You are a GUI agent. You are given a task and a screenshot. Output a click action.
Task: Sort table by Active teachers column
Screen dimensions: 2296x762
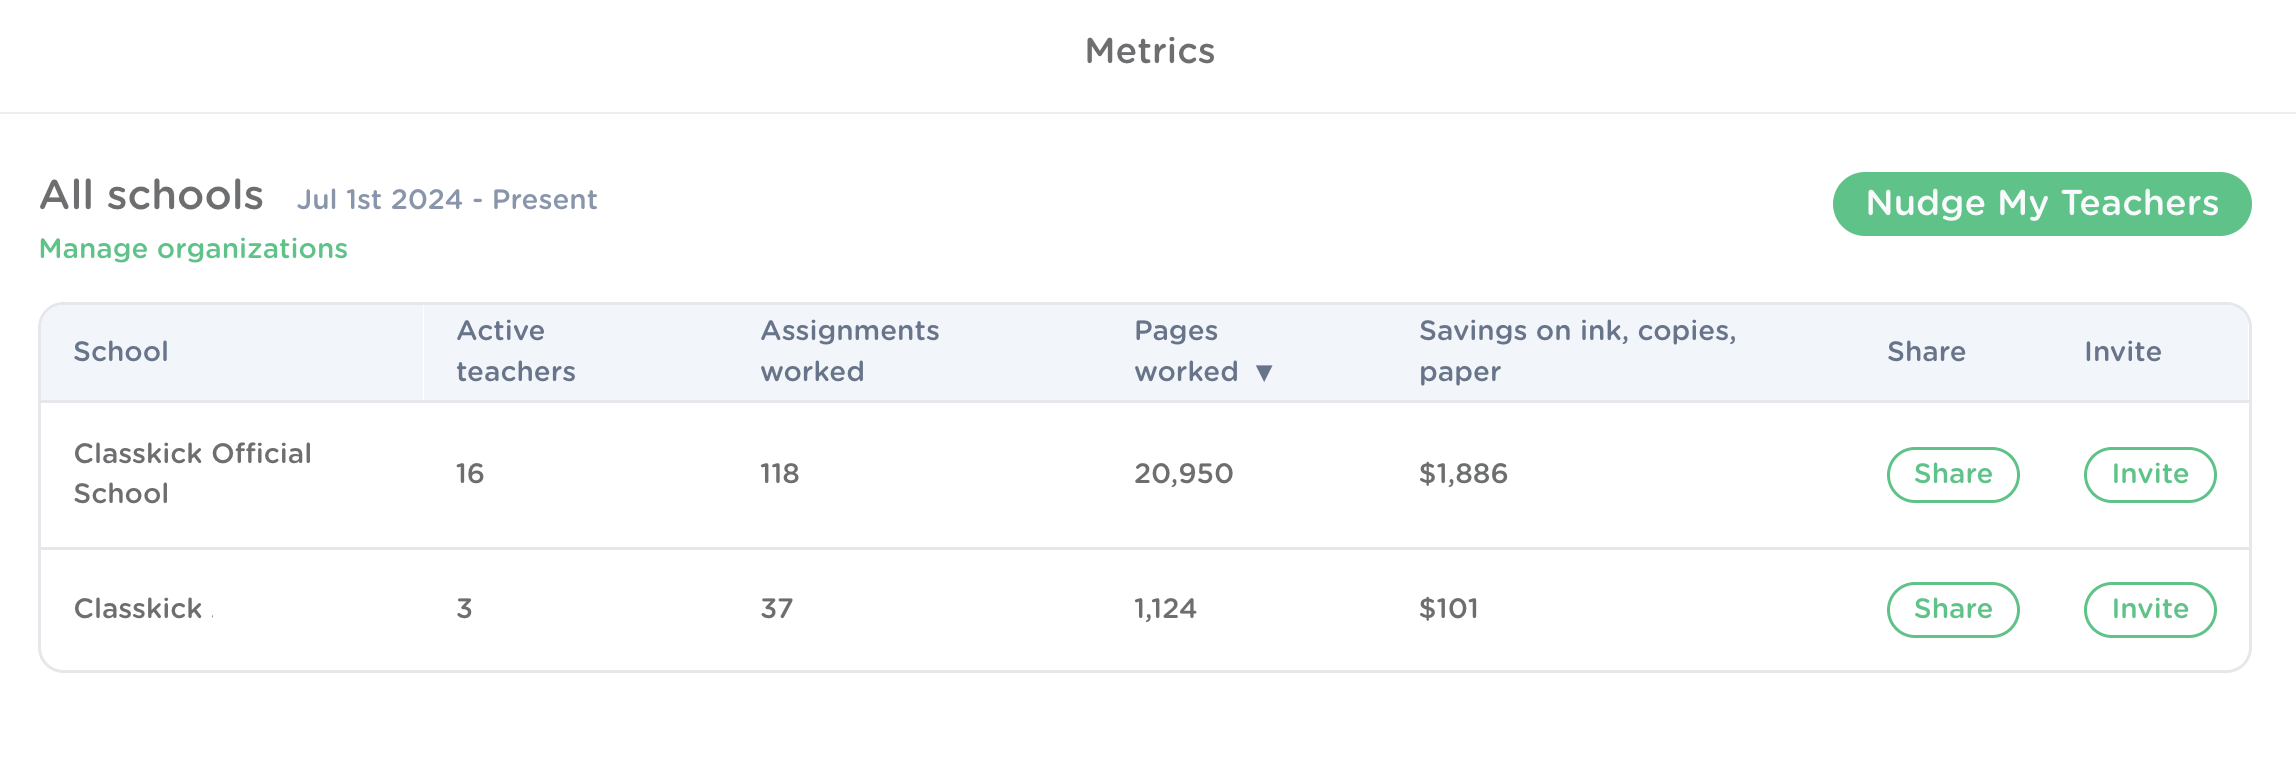coord(515,351)
